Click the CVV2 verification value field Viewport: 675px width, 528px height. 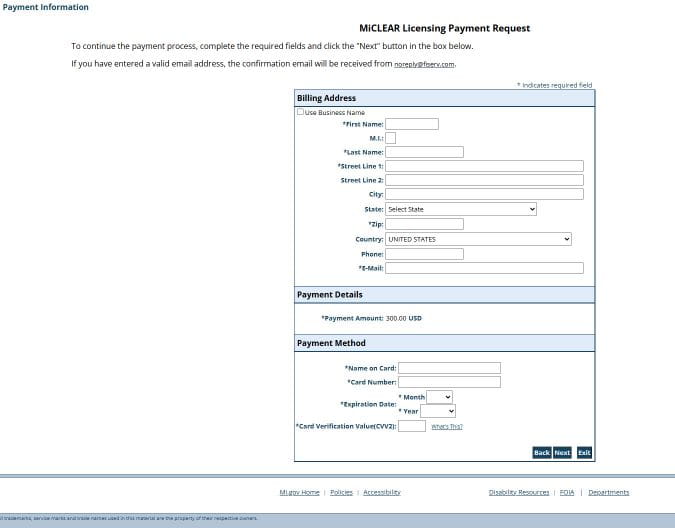point(412,426)
